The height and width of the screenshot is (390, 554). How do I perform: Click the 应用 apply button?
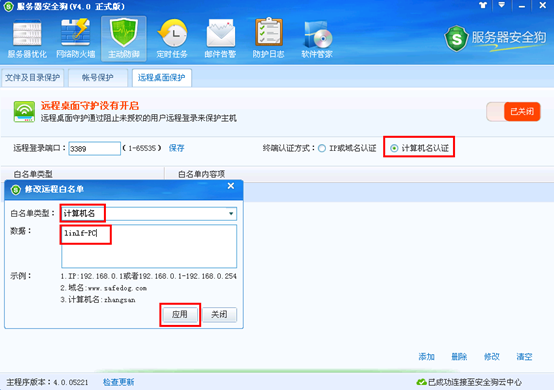point(180,314)
